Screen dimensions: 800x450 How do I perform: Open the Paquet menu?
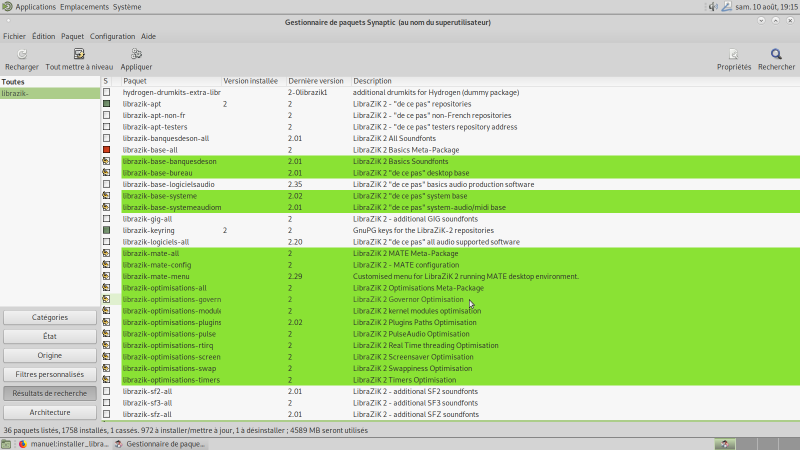pos(72,36)
